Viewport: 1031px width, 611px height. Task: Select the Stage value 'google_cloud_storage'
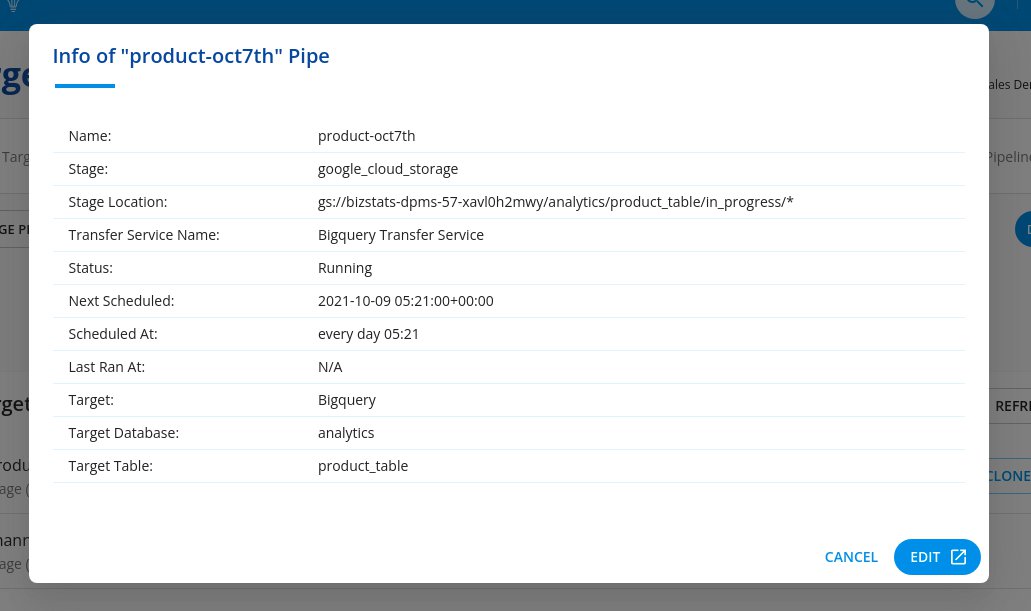point(388,169)
